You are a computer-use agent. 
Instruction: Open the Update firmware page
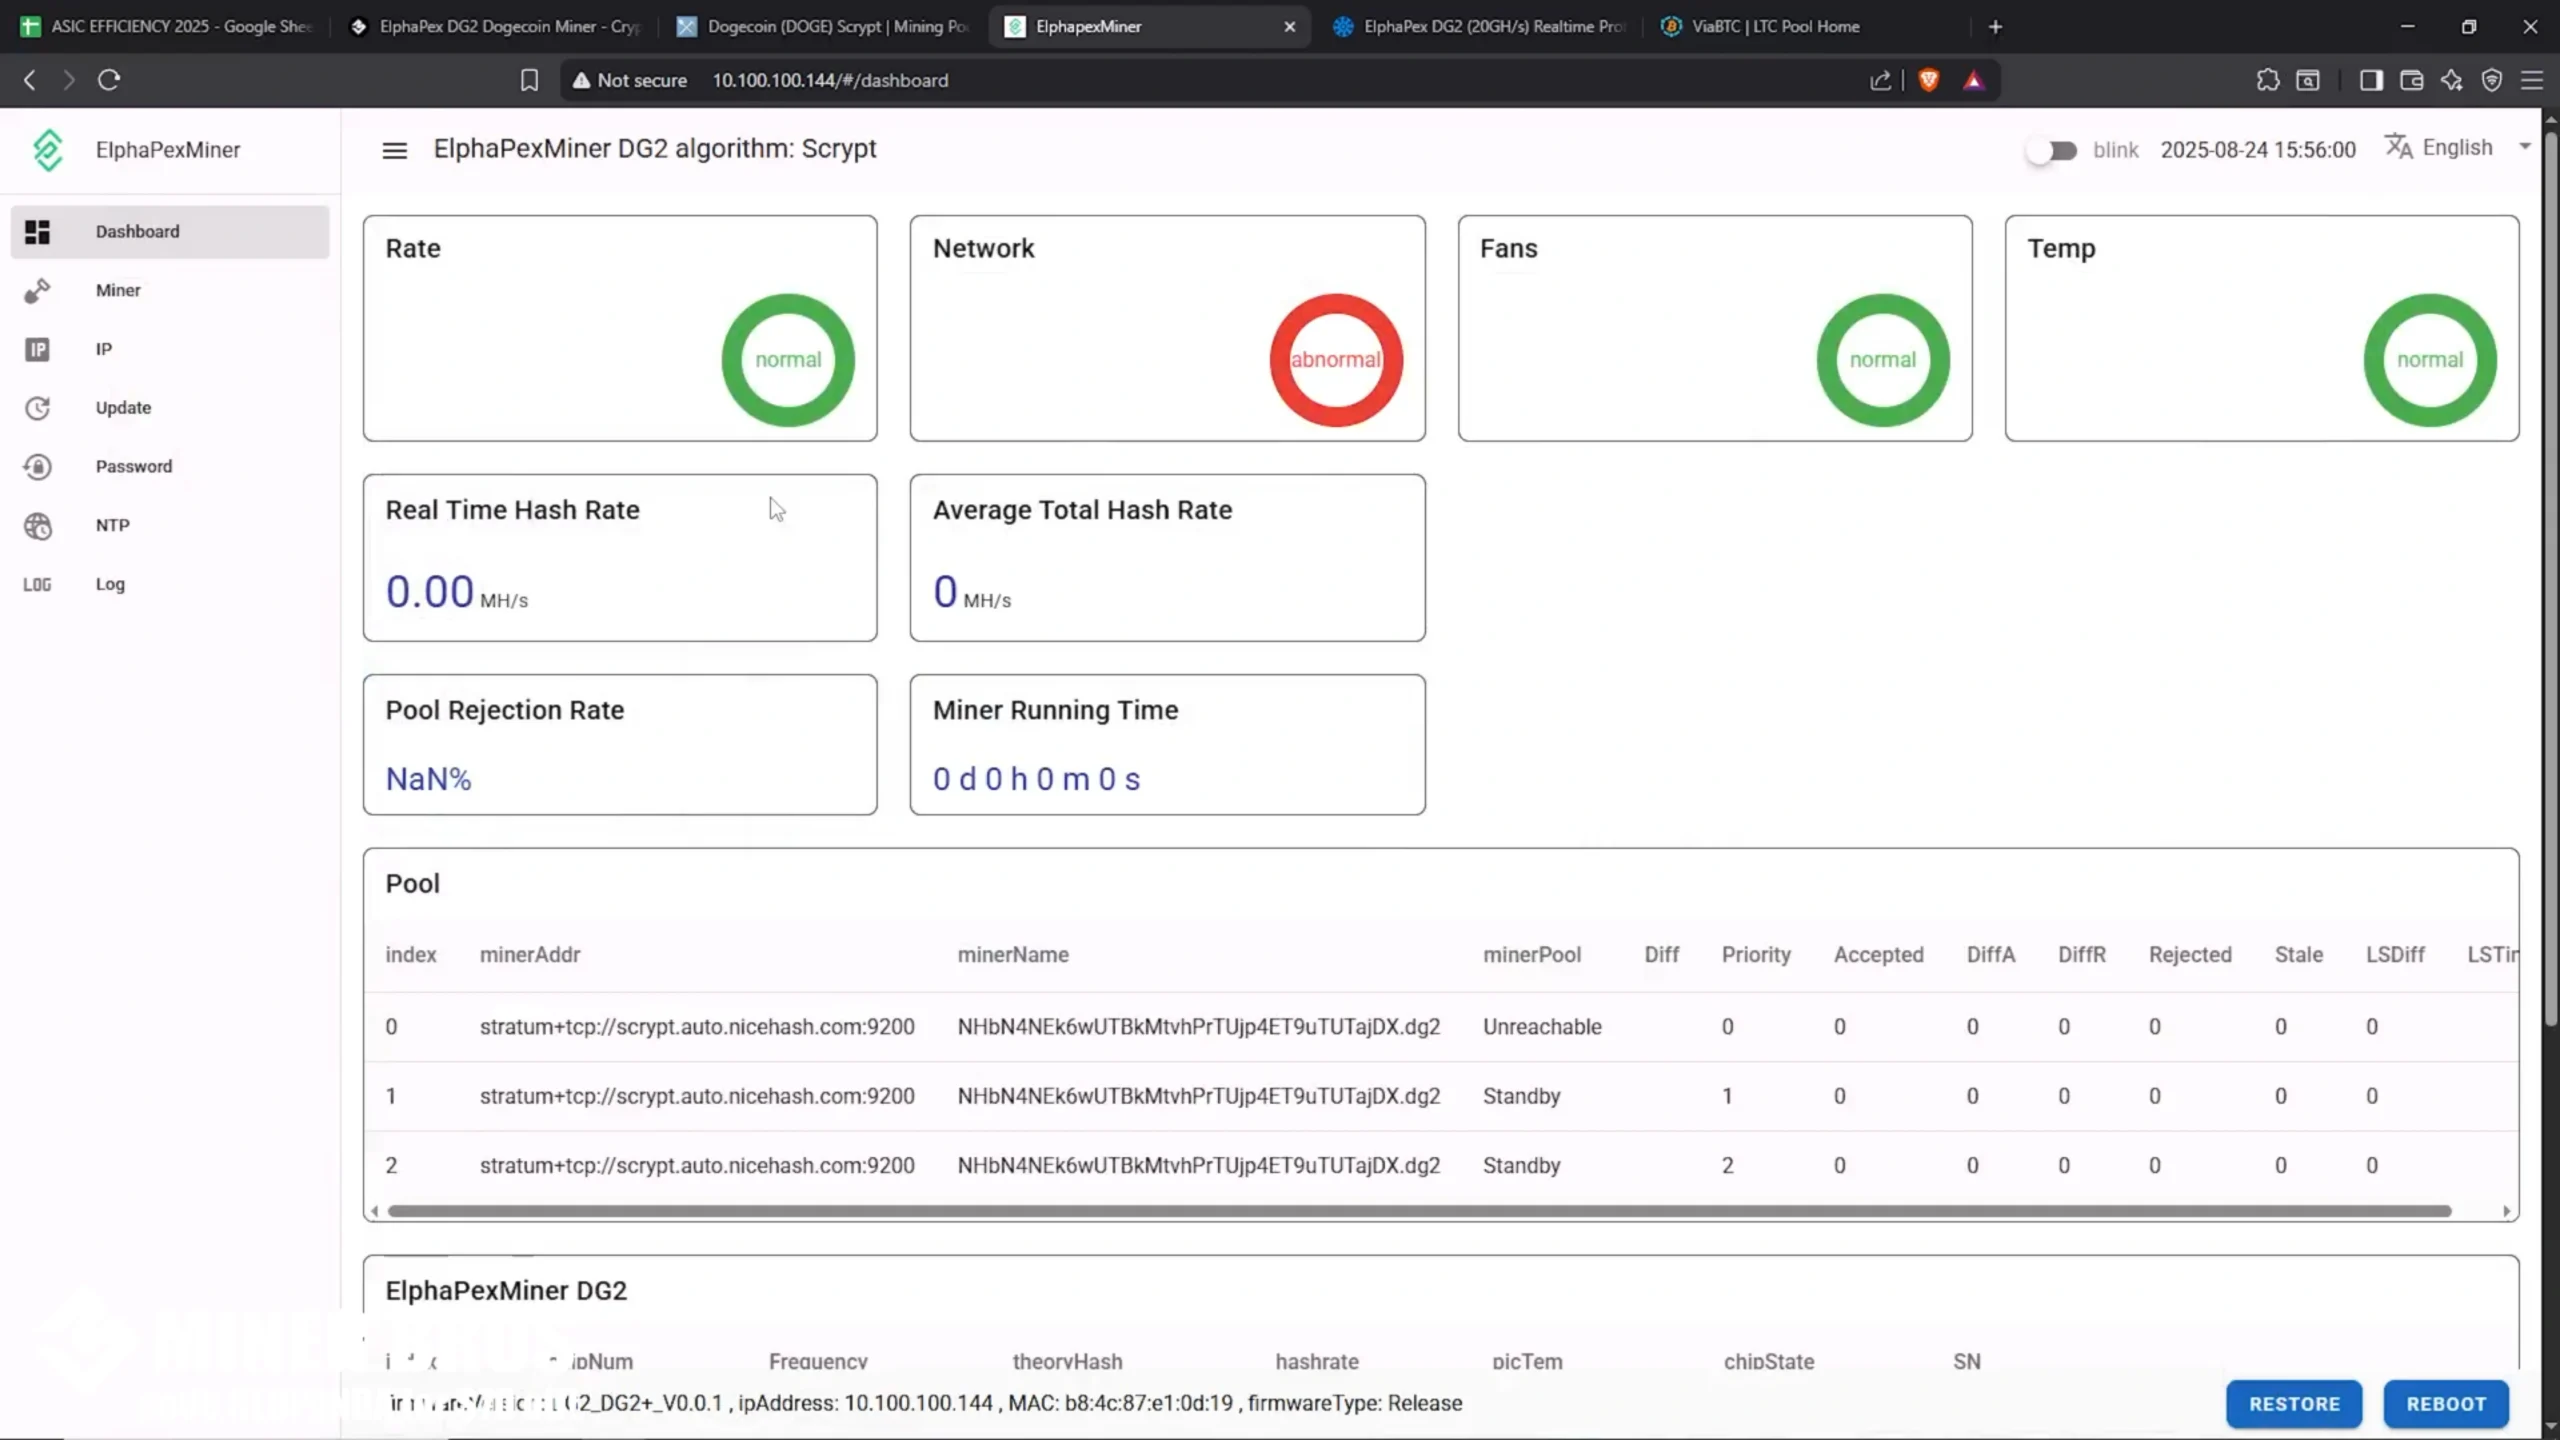click(x=170, y=408)
